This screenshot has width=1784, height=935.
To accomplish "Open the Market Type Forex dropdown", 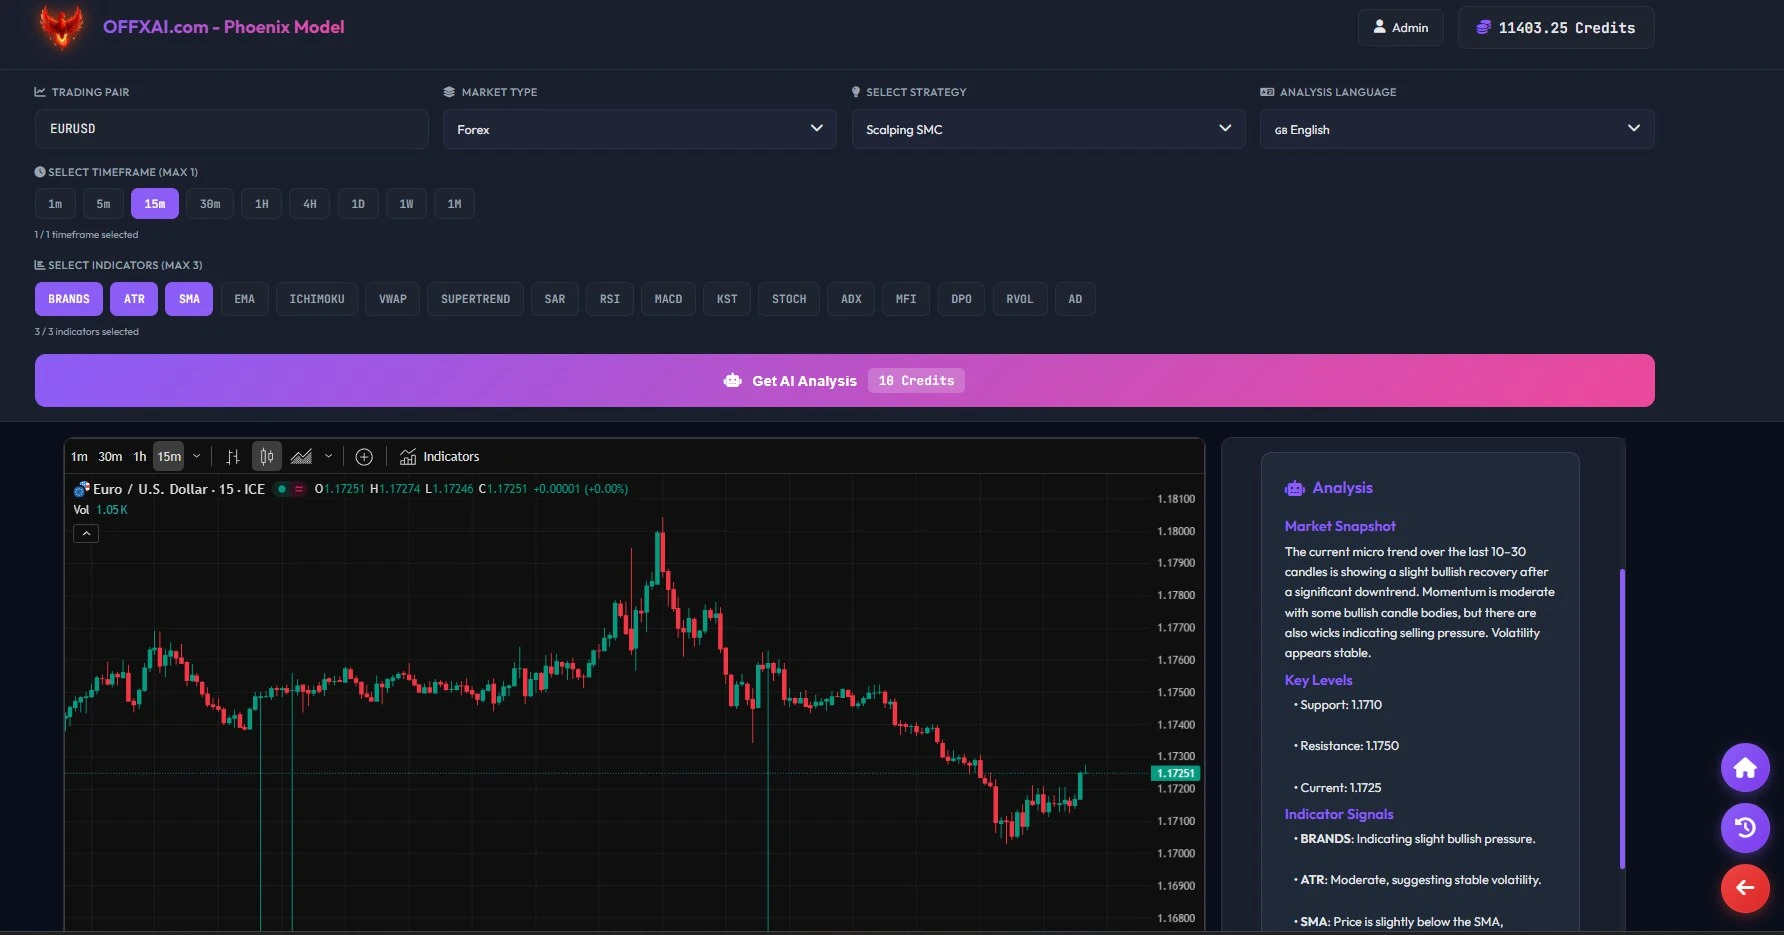I will [640, 129].
